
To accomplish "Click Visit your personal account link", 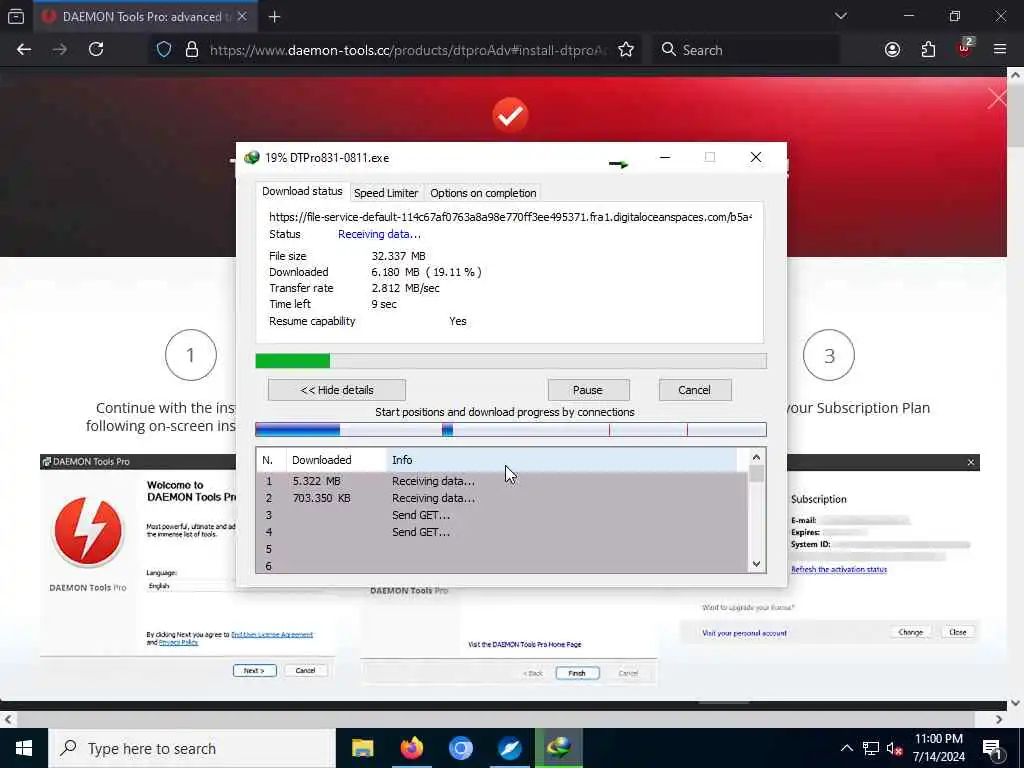I will click(744, 633).
